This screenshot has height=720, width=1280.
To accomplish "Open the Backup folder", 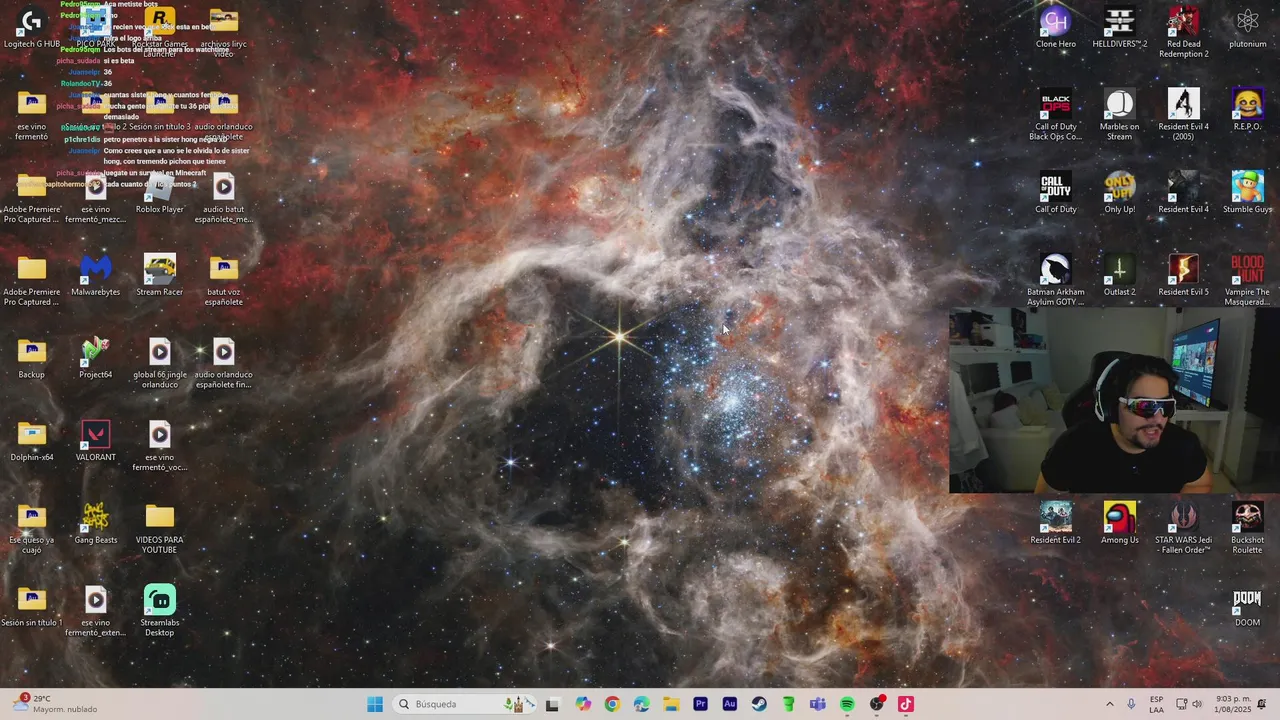I will (32, 360).
